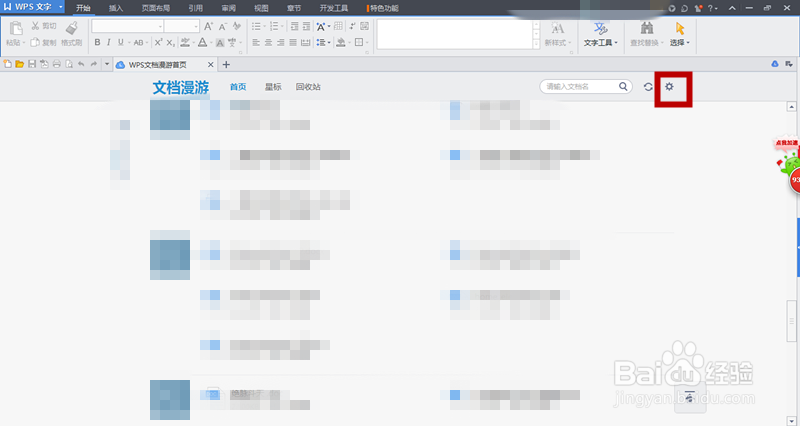Image resolution: width=800 pixels, height=426 pixels.
Task: Click the paragraph shading bucket icon
Action: point(341,42)
